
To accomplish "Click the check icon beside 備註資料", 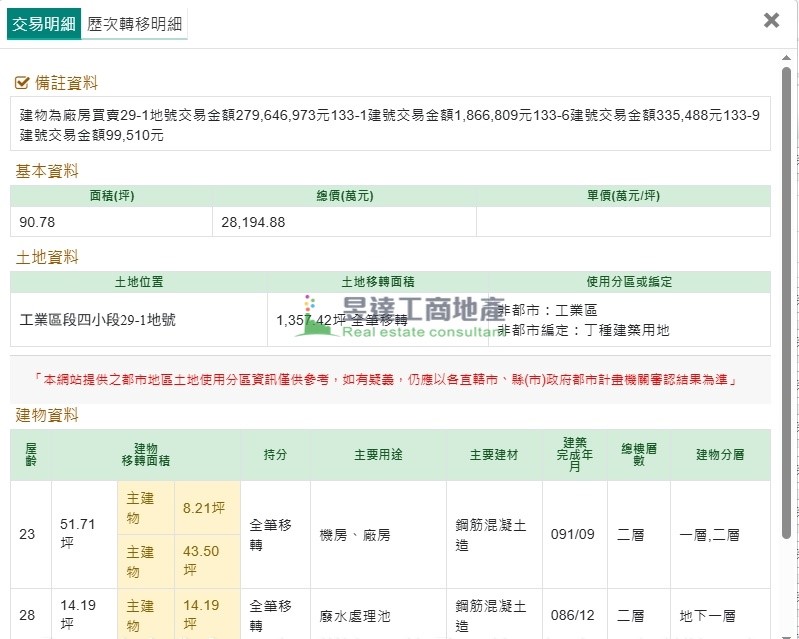I will [23, 83].
